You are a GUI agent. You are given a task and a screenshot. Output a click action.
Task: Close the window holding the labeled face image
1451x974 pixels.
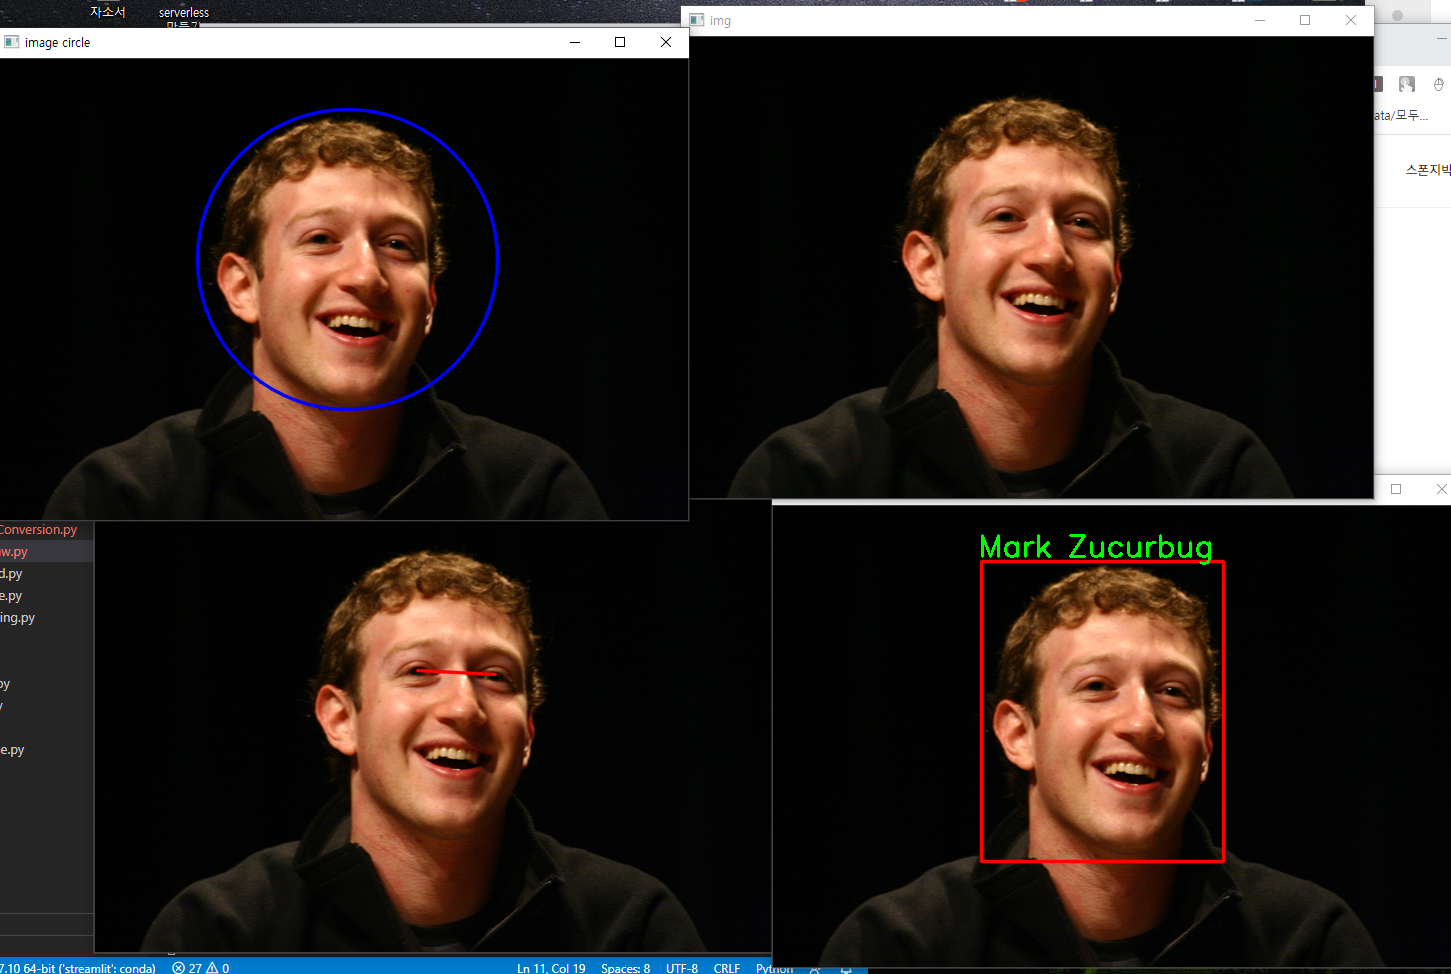(1441, 489)
